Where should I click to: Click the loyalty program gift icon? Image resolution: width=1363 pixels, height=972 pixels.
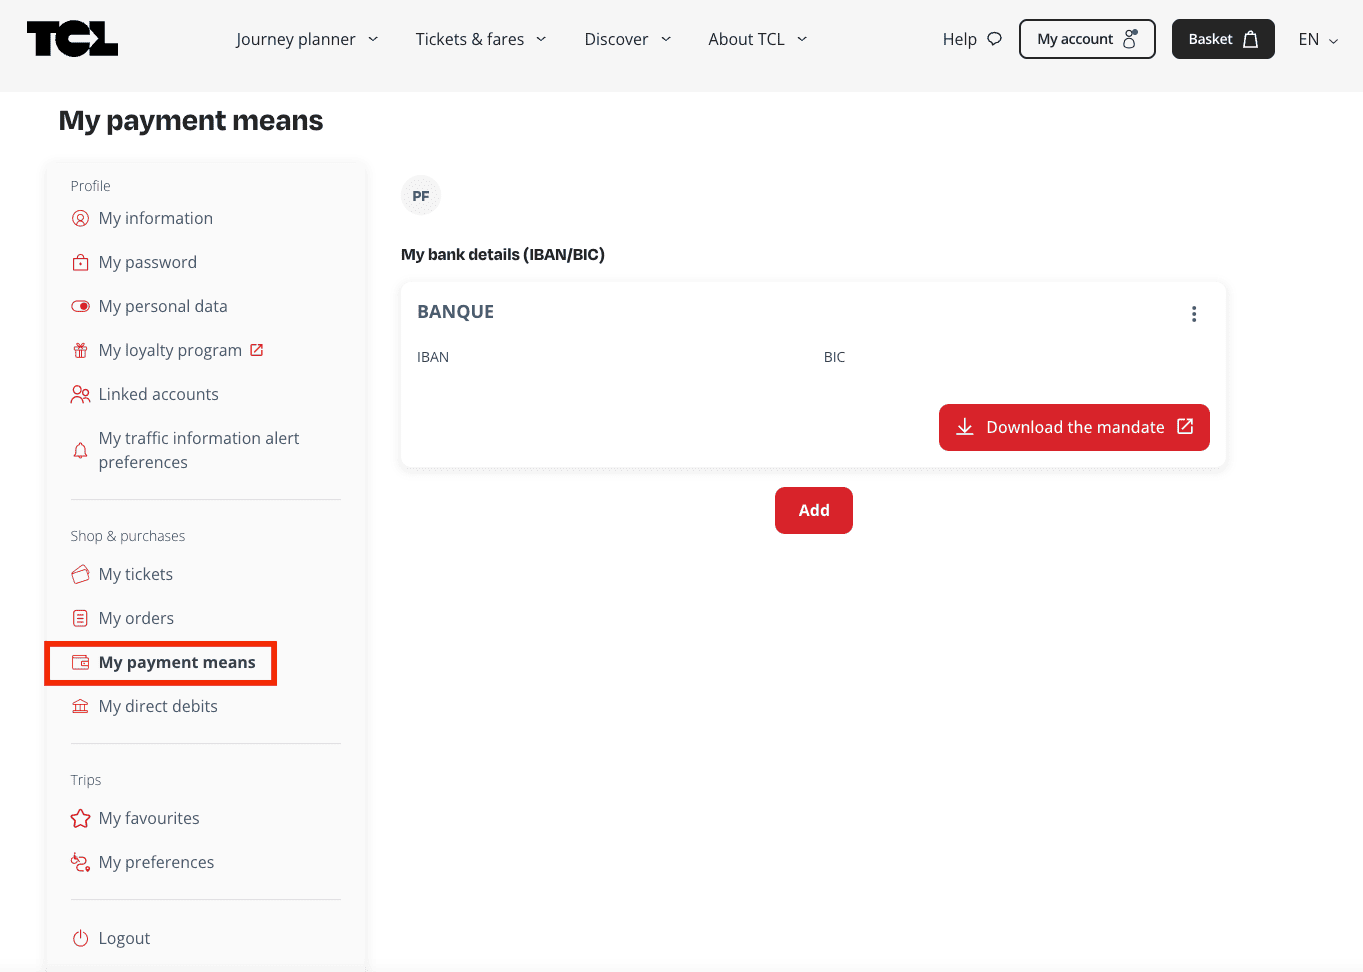(81, 350)
